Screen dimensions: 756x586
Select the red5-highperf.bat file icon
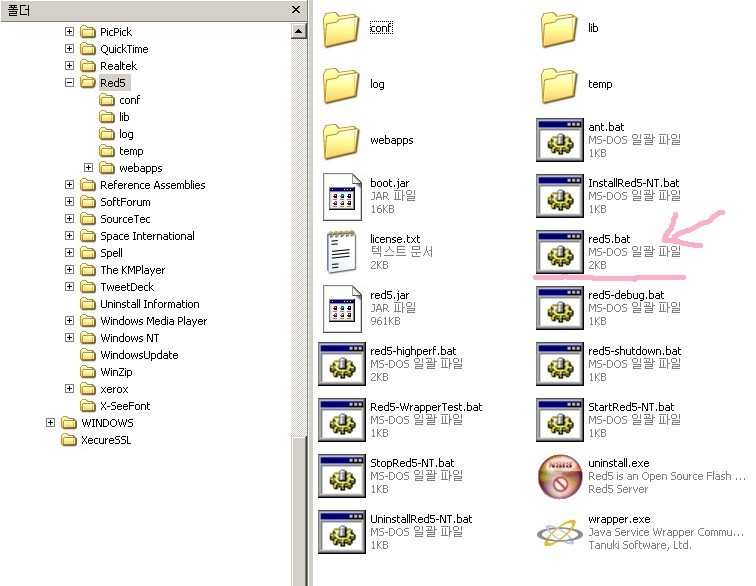tap(342, 364)
